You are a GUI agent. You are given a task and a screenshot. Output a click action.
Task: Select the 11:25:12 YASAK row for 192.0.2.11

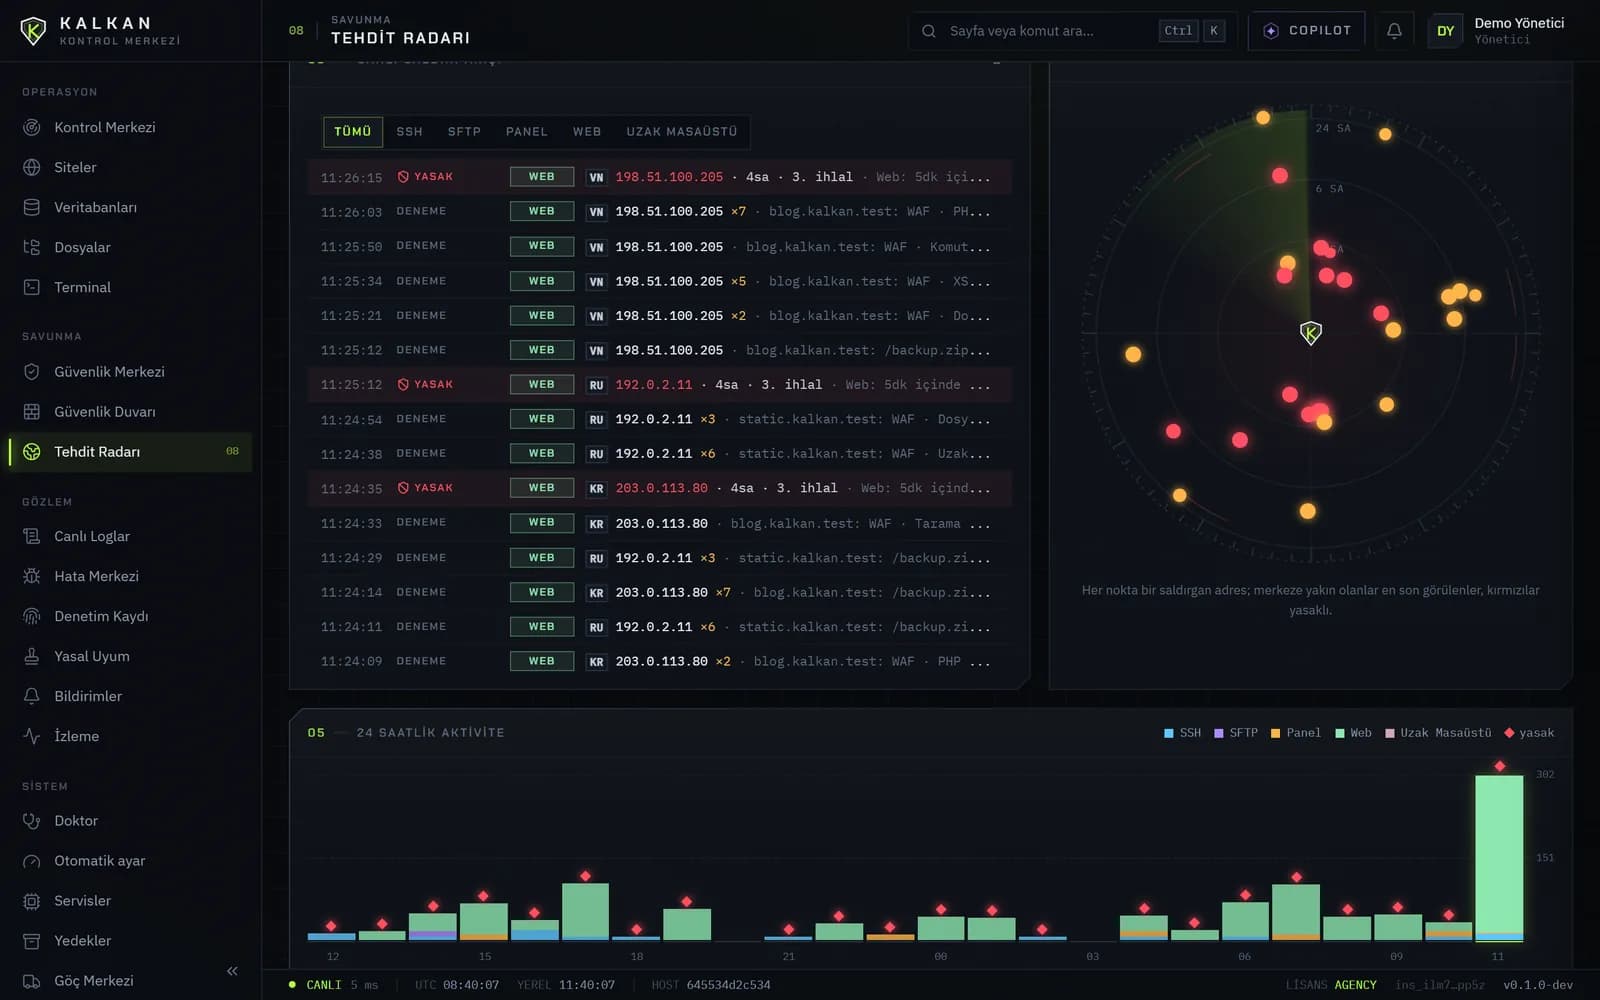click(x=660, y=384)
